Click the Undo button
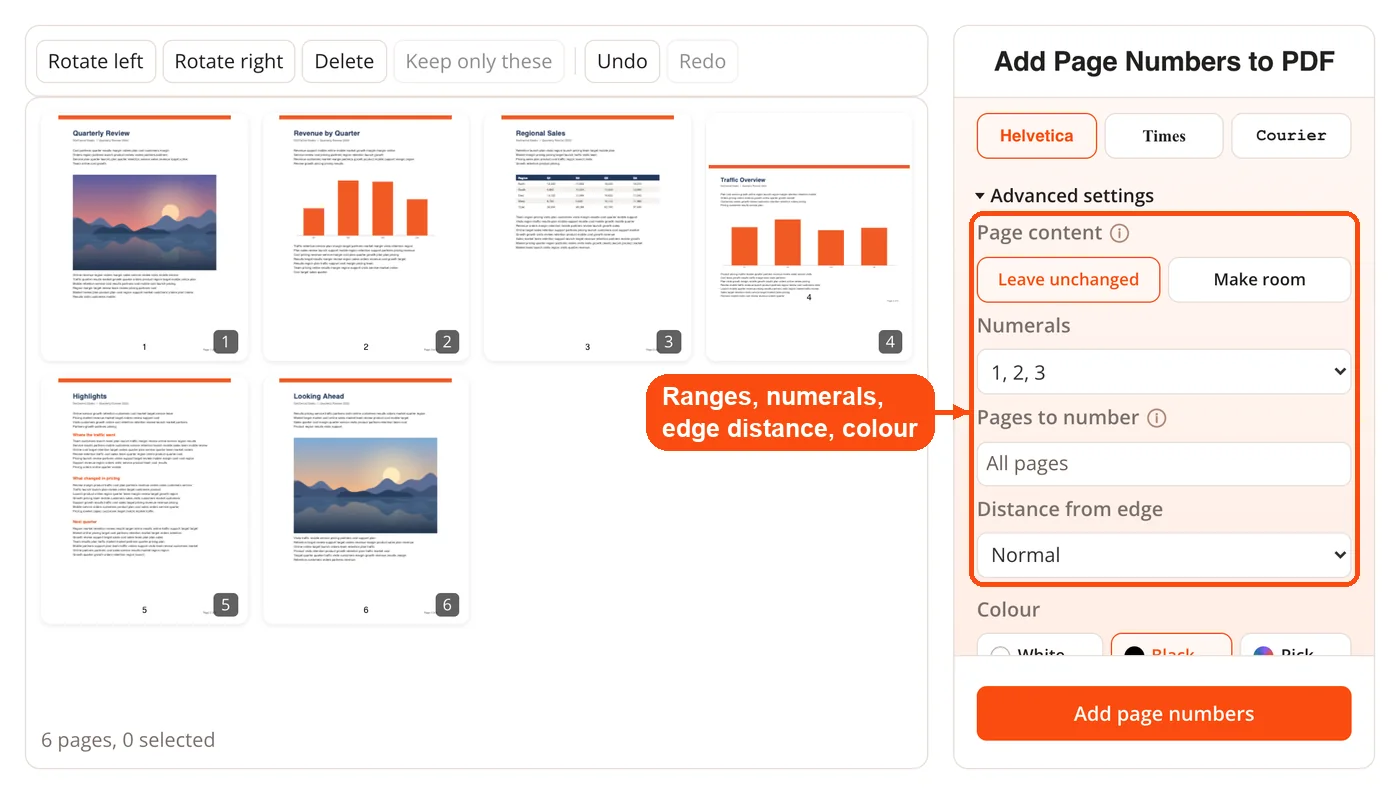The image size is (1400, 794). [622, 61]
